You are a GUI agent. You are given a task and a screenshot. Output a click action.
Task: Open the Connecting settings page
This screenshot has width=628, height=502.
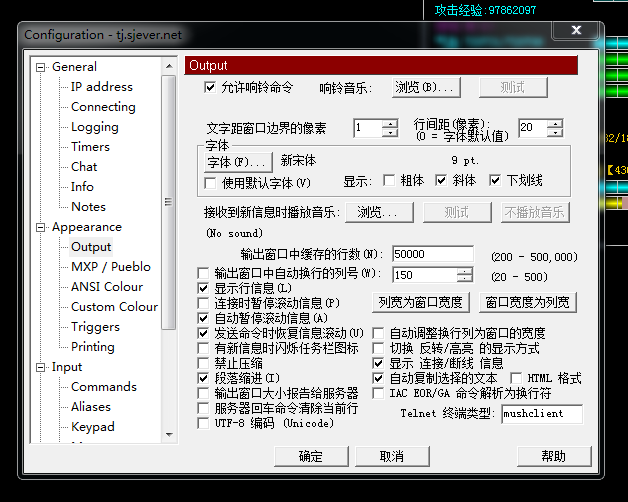click(x=103, y=107)
